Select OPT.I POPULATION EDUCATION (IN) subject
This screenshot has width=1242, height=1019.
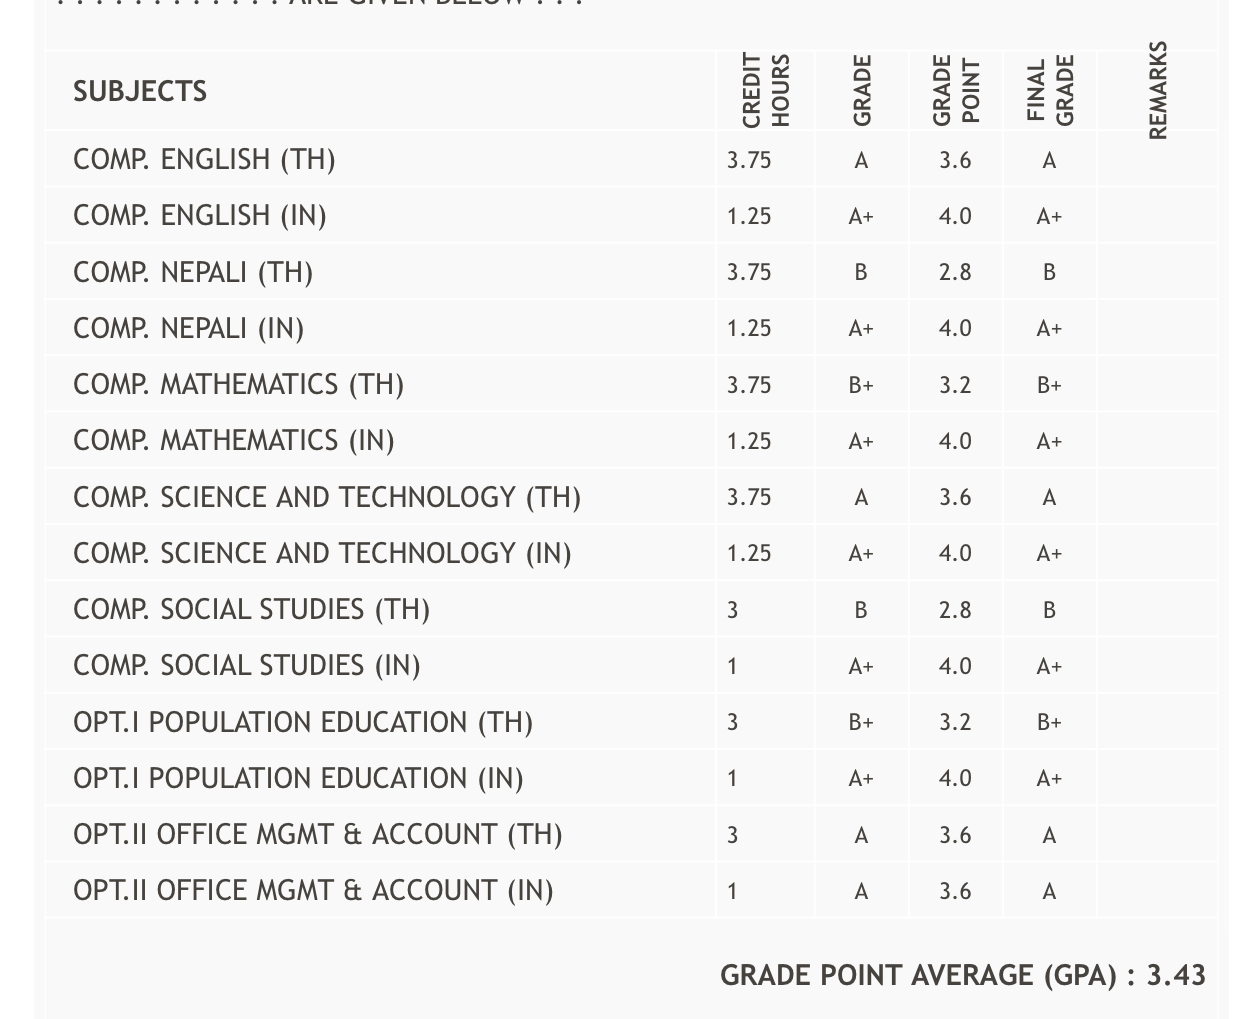tap(298, 778)
